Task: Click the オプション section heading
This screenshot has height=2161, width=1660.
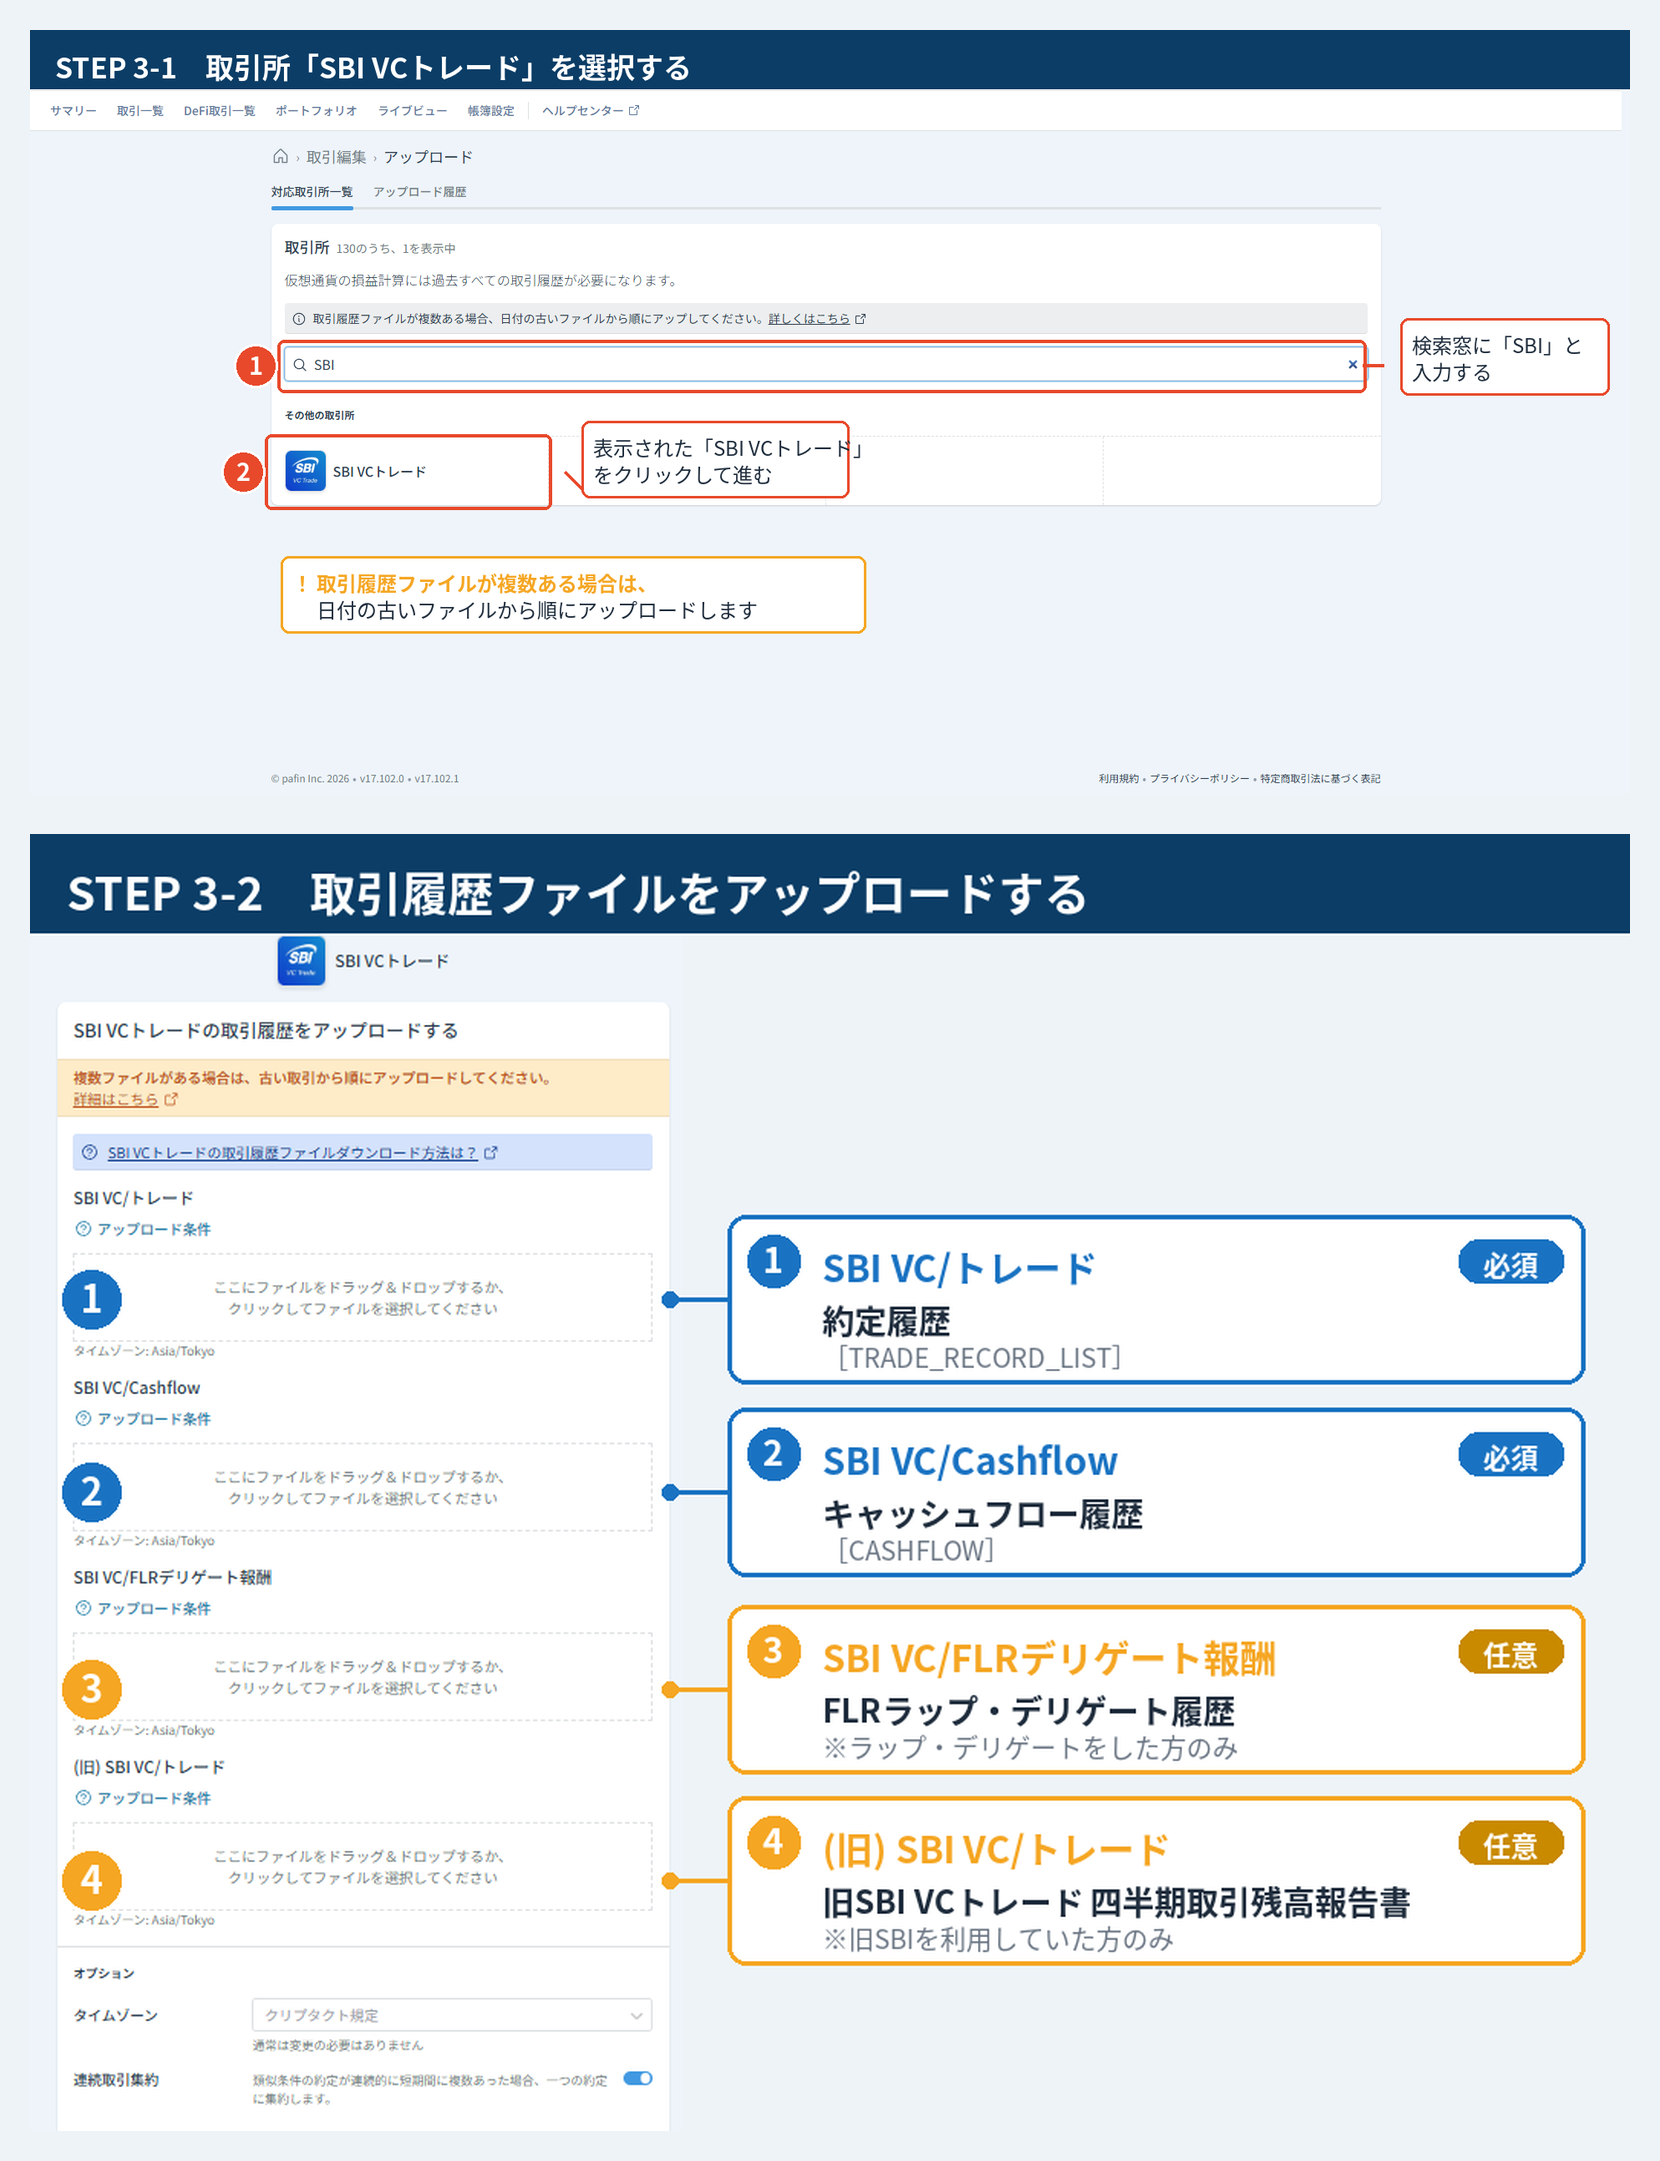Action: point(104,1973)
